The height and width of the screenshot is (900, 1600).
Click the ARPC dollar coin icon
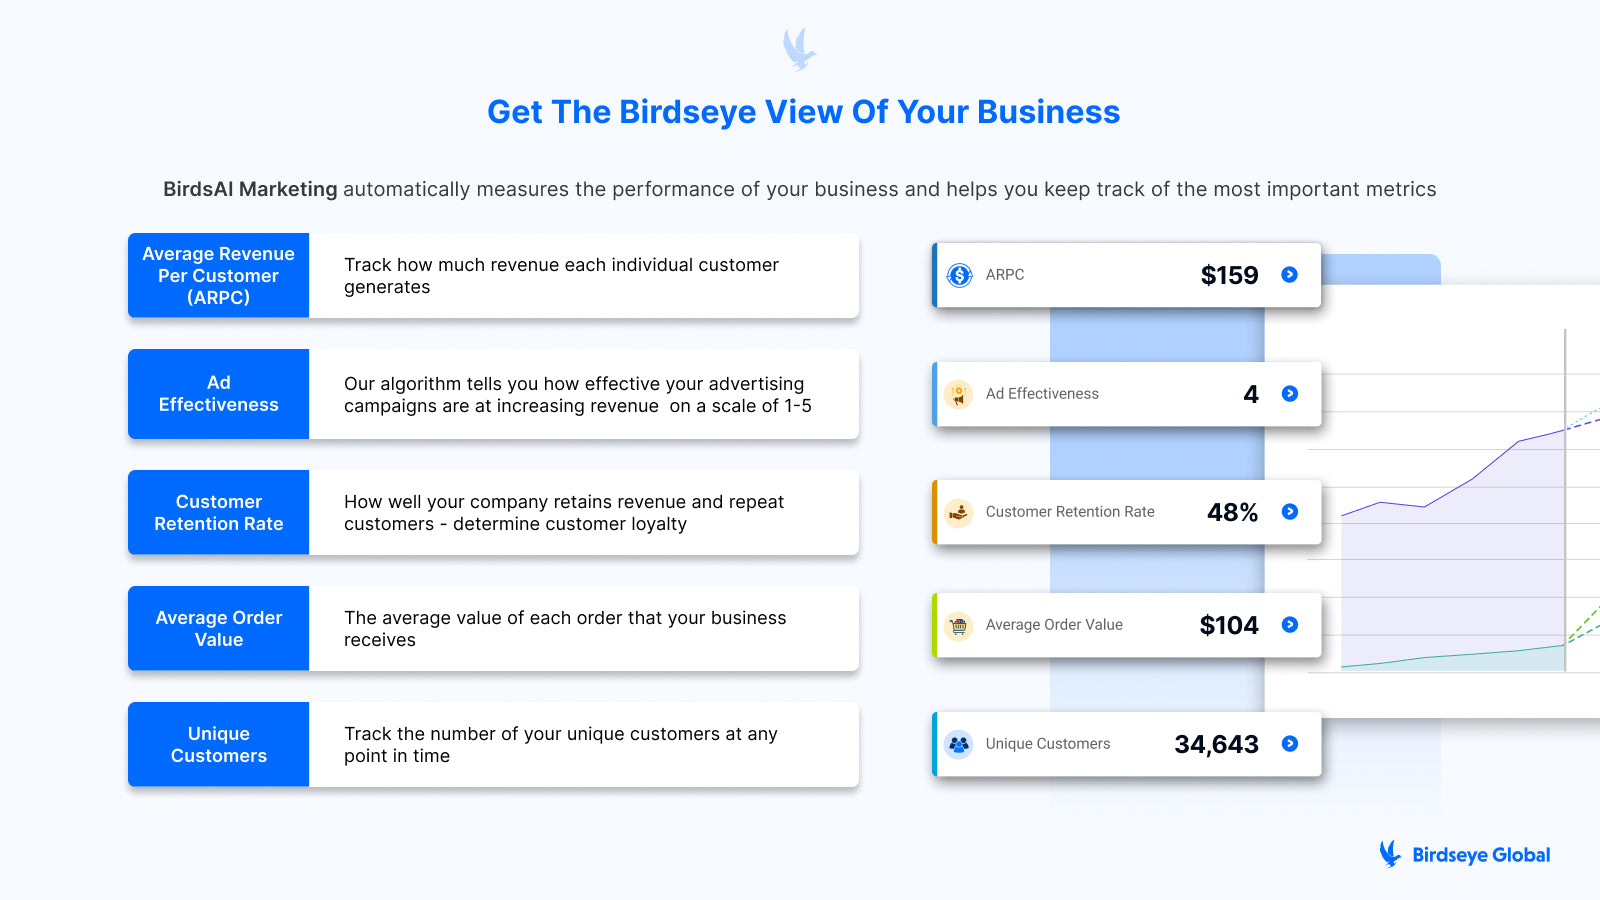click(959, 275)
